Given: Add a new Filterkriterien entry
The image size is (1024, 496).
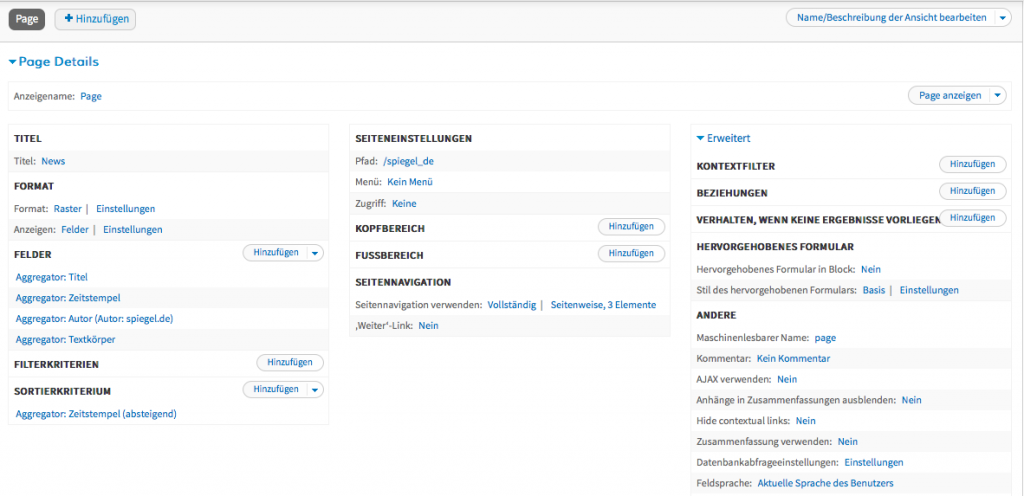Looking at the screenshot, I should 290,363.
